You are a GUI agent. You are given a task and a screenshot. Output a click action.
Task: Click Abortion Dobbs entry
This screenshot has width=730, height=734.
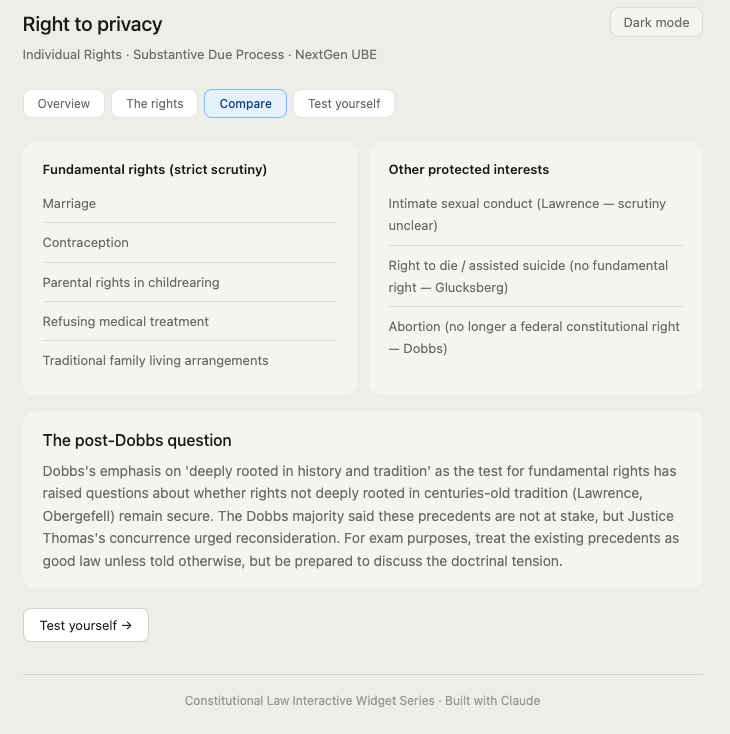[x=534, y=337]
